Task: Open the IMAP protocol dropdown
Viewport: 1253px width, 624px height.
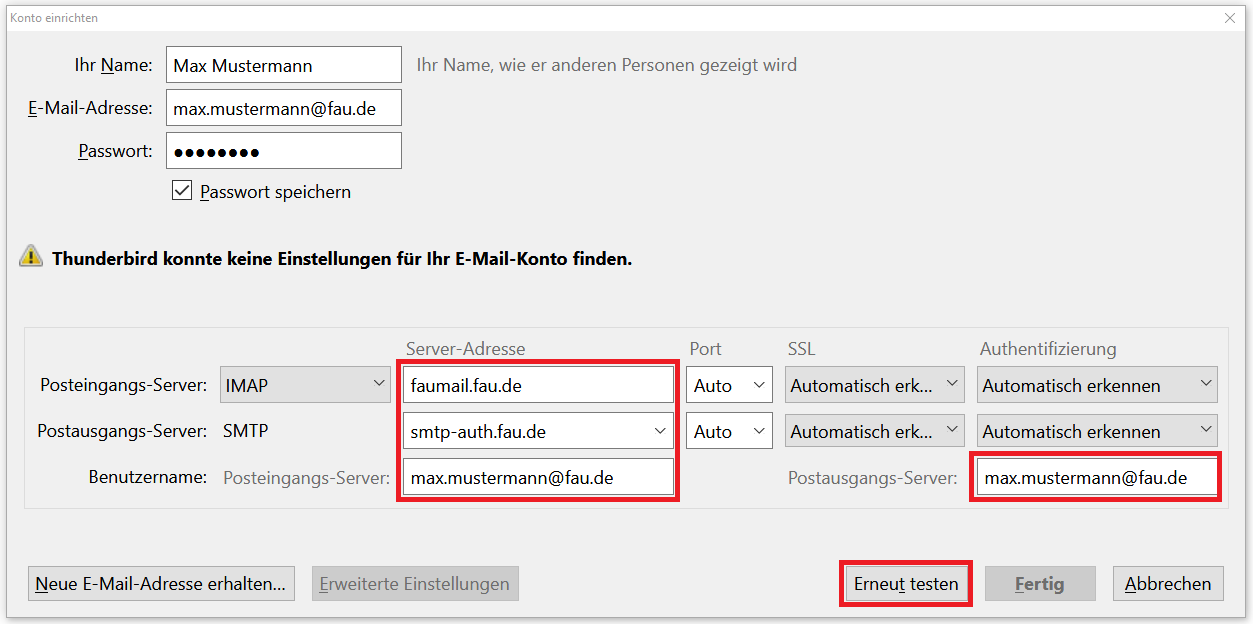Action: pos(305,385)
